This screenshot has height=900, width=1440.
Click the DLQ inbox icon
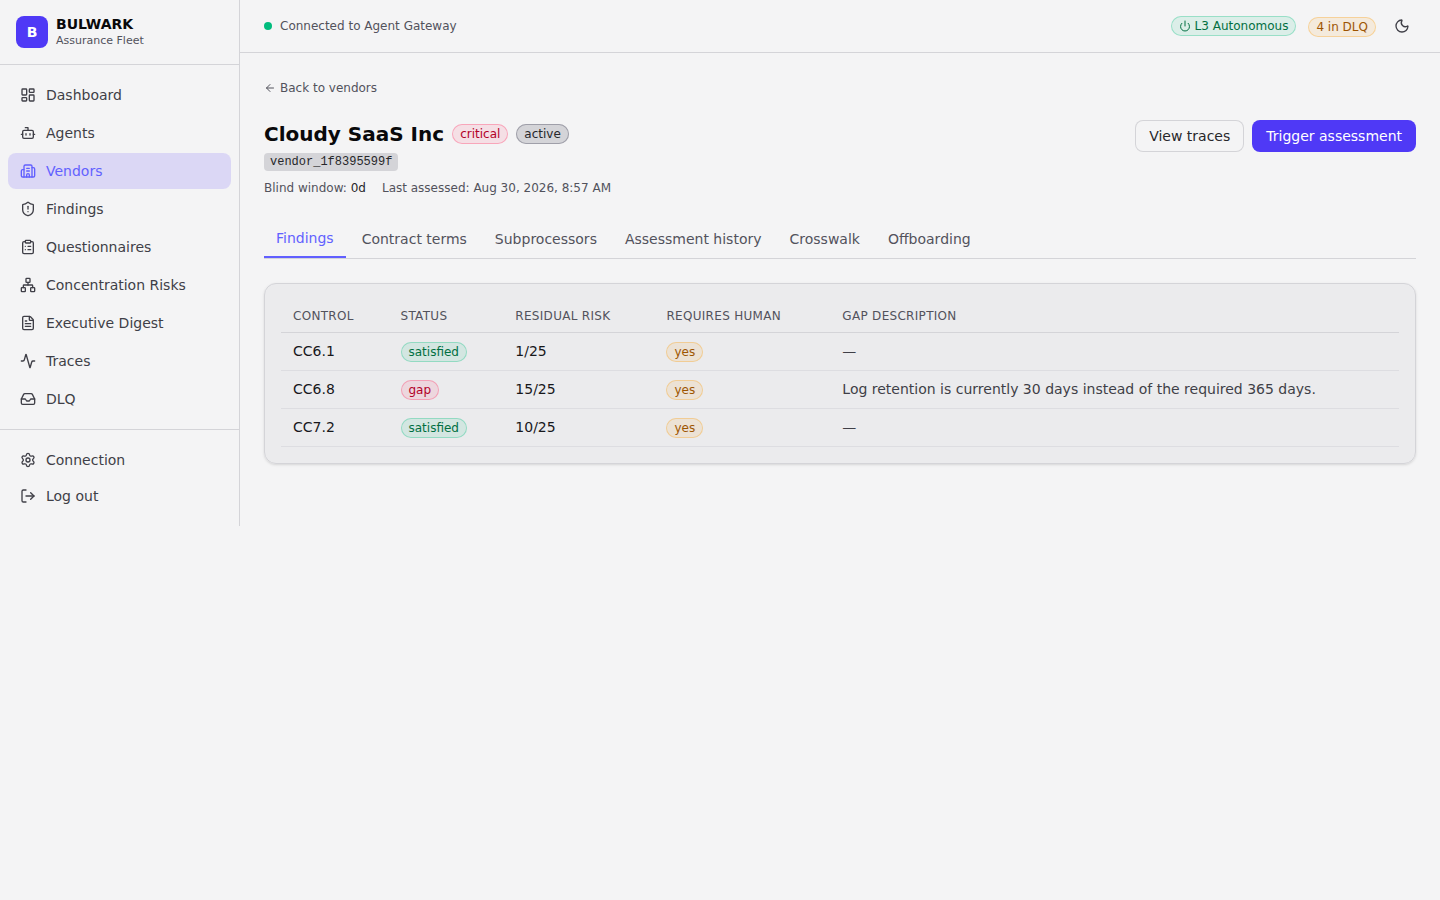pyautogui.click(x=28, y=399)
